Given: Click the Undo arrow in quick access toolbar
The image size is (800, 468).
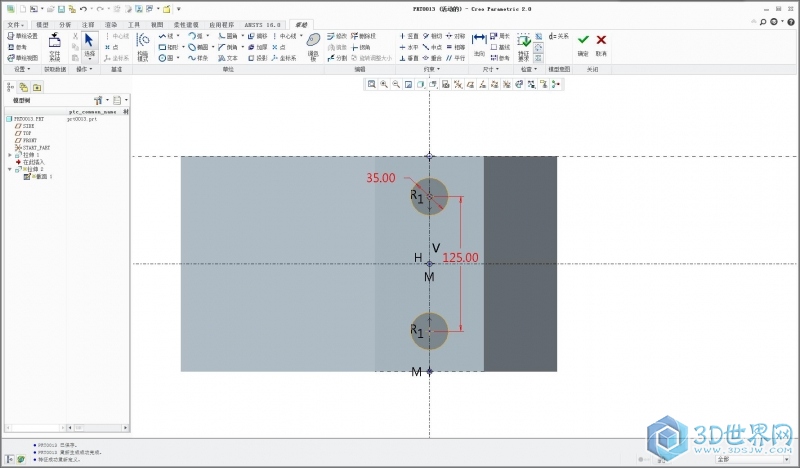Looking at the screenshot, I should point(83,9).
